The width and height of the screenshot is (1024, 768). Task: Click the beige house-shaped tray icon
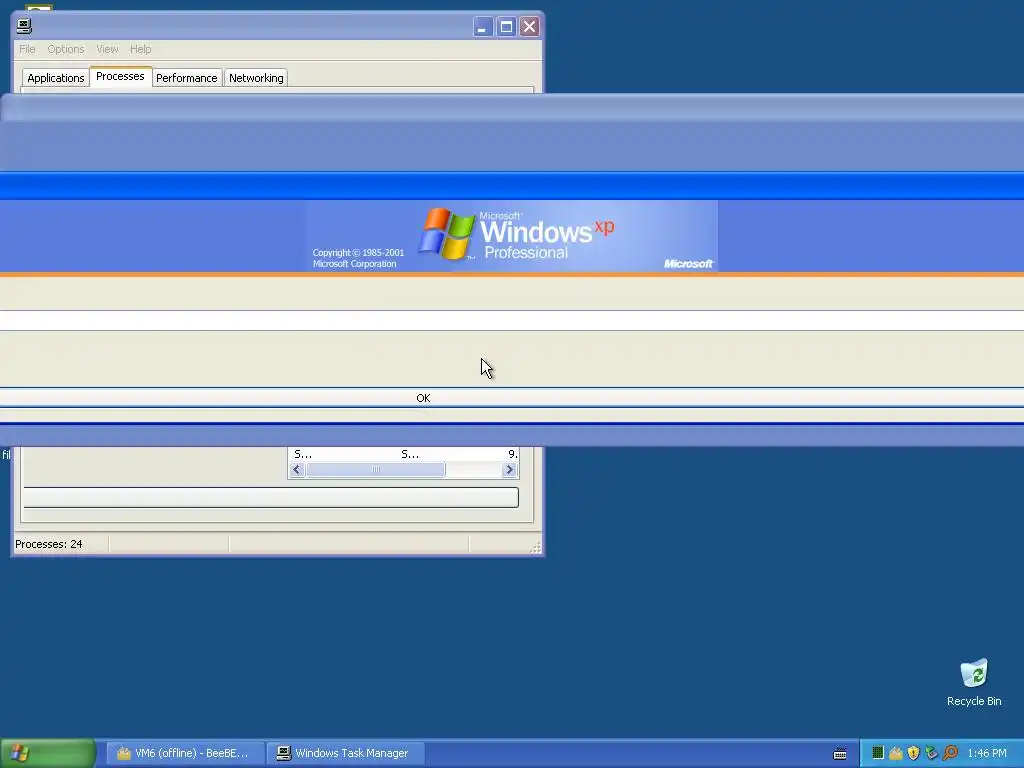pos(895,753)
